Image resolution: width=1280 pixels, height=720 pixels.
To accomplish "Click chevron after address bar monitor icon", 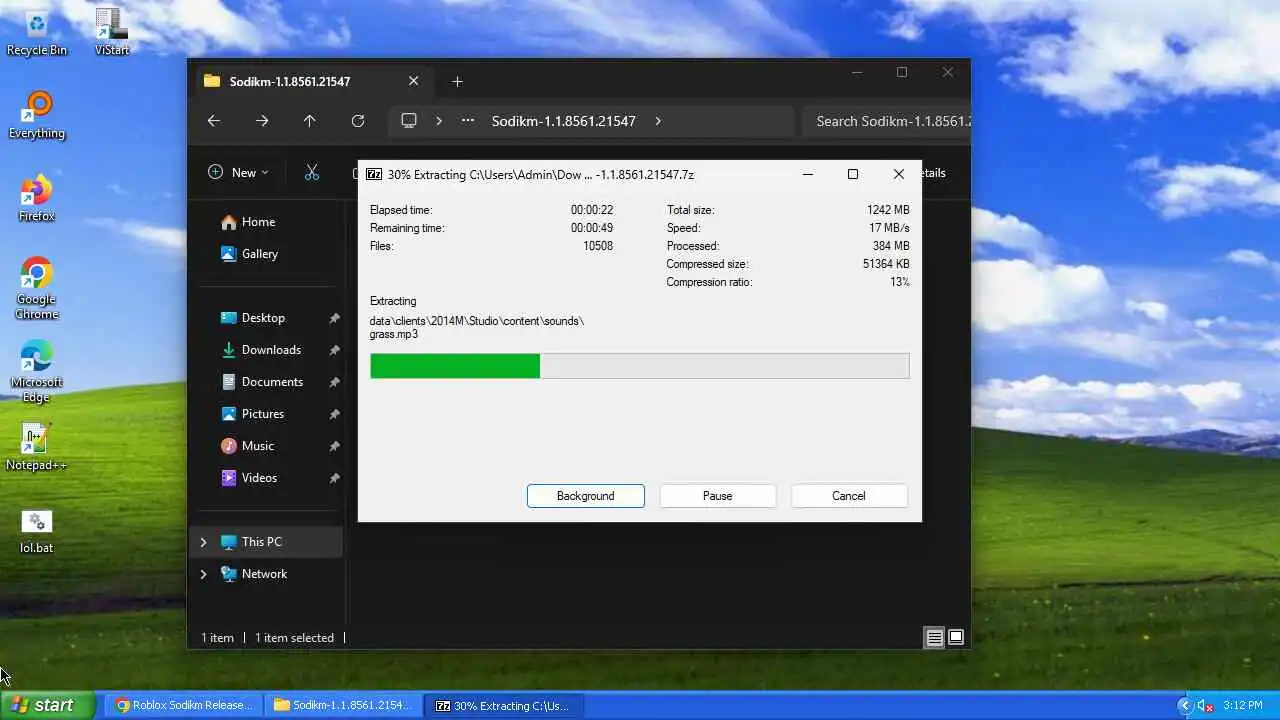I will pos(438,121).
